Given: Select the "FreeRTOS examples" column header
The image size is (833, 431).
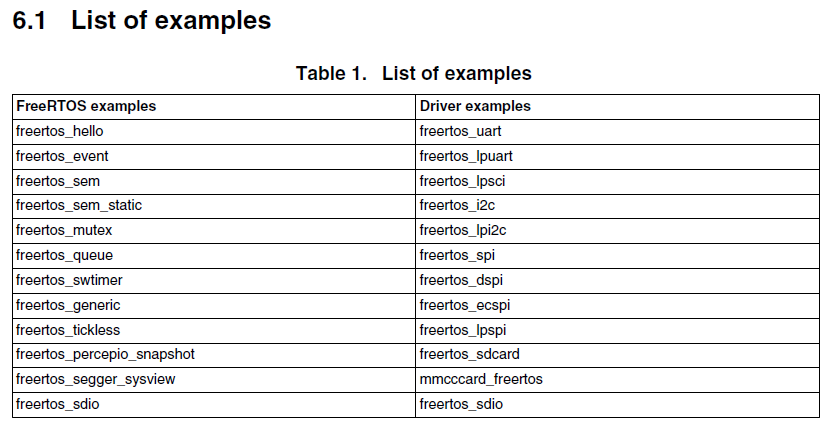Looking at the screenshot, I should 86,106.
